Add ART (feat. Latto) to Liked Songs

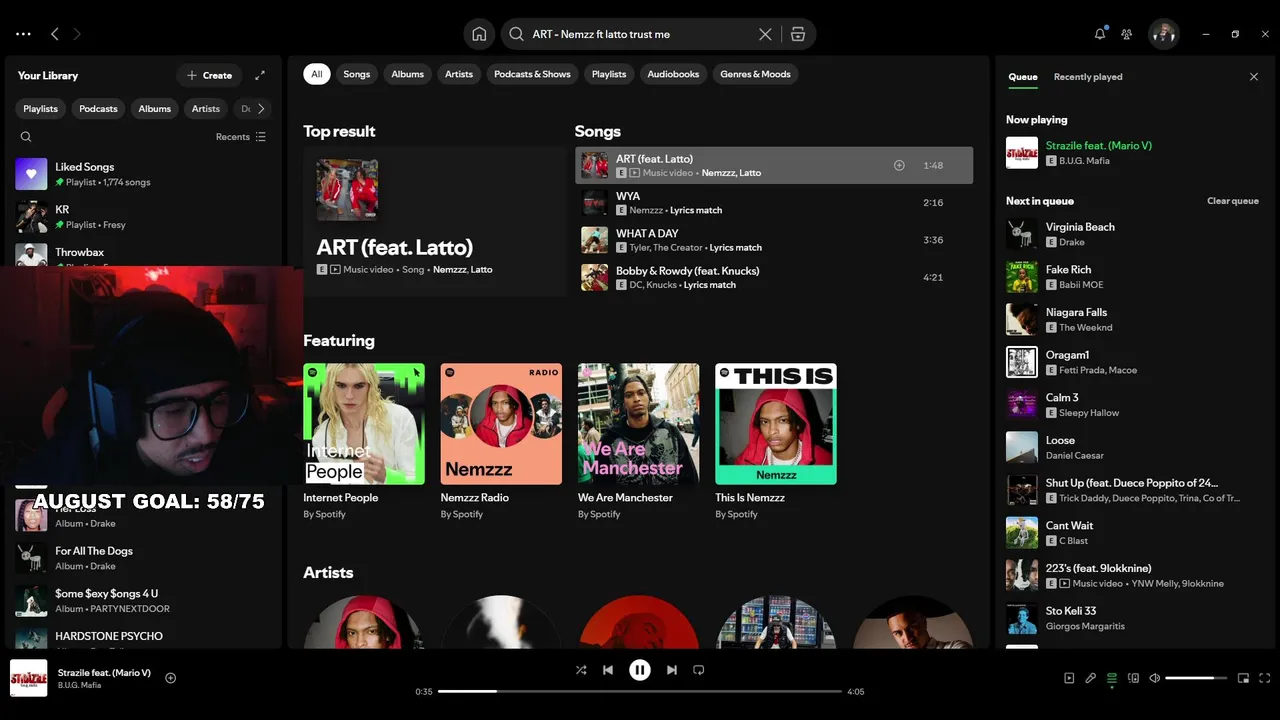click(x=899, y=165)
